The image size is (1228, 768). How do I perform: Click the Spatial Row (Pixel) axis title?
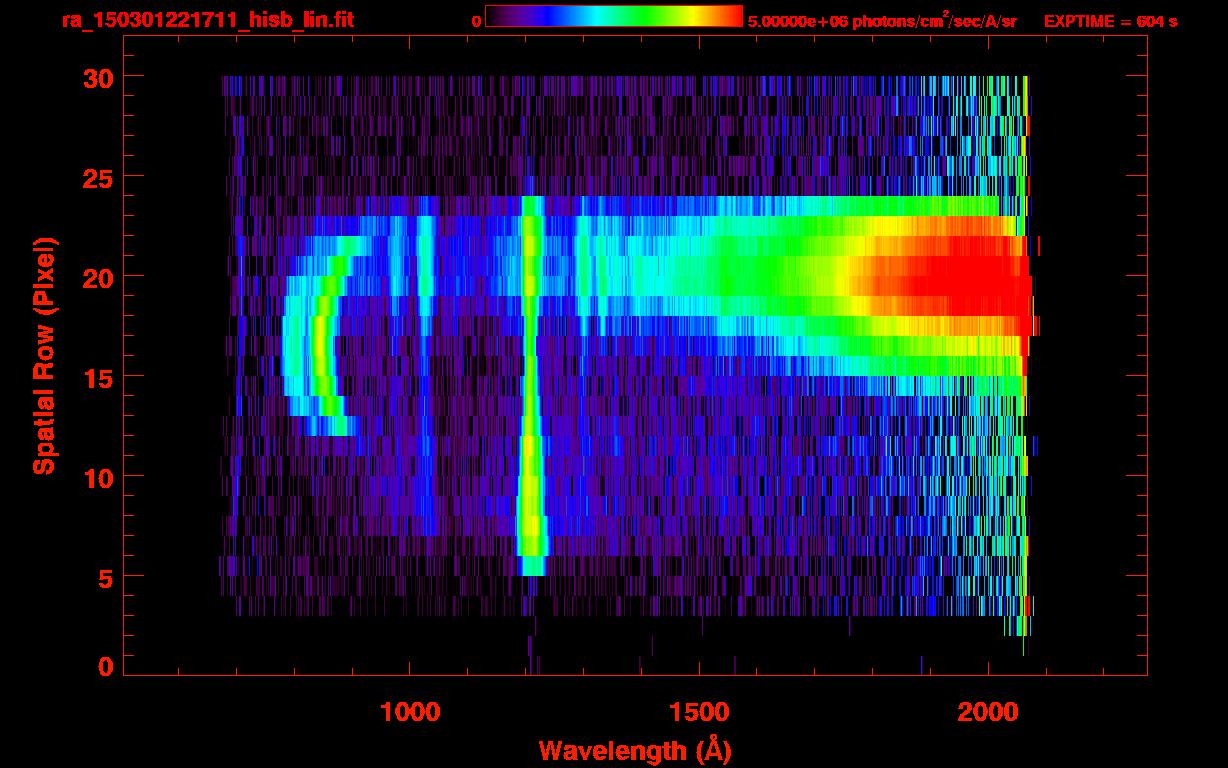(x=44, y=355)
